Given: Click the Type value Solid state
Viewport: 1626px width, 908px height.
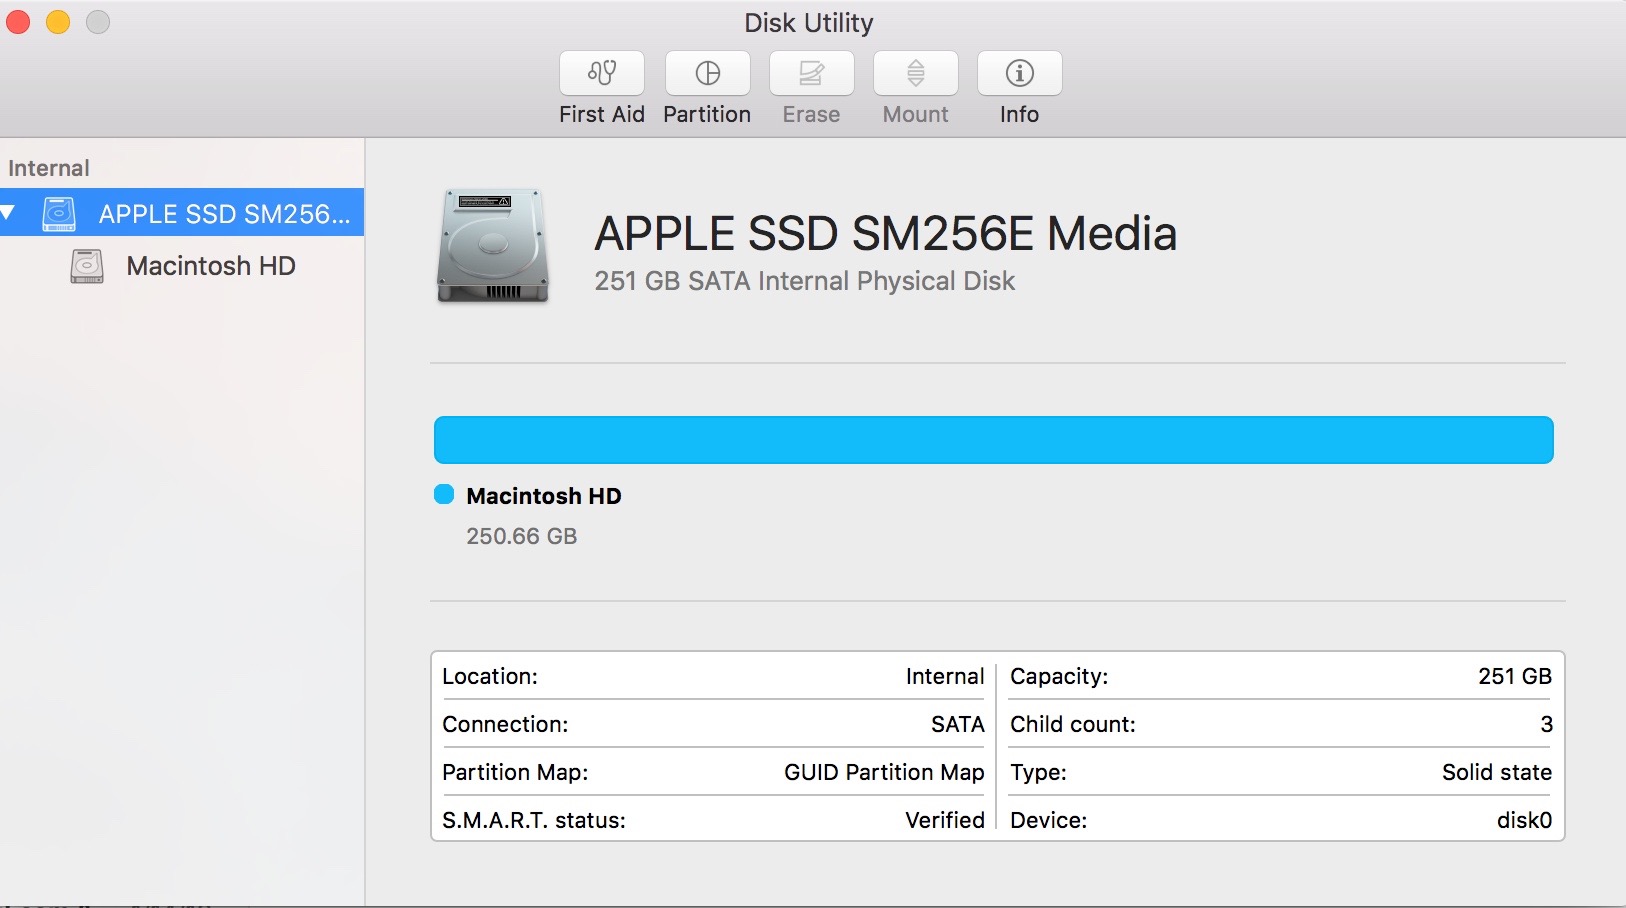Looking at the screenshot, I should 1497,773.
